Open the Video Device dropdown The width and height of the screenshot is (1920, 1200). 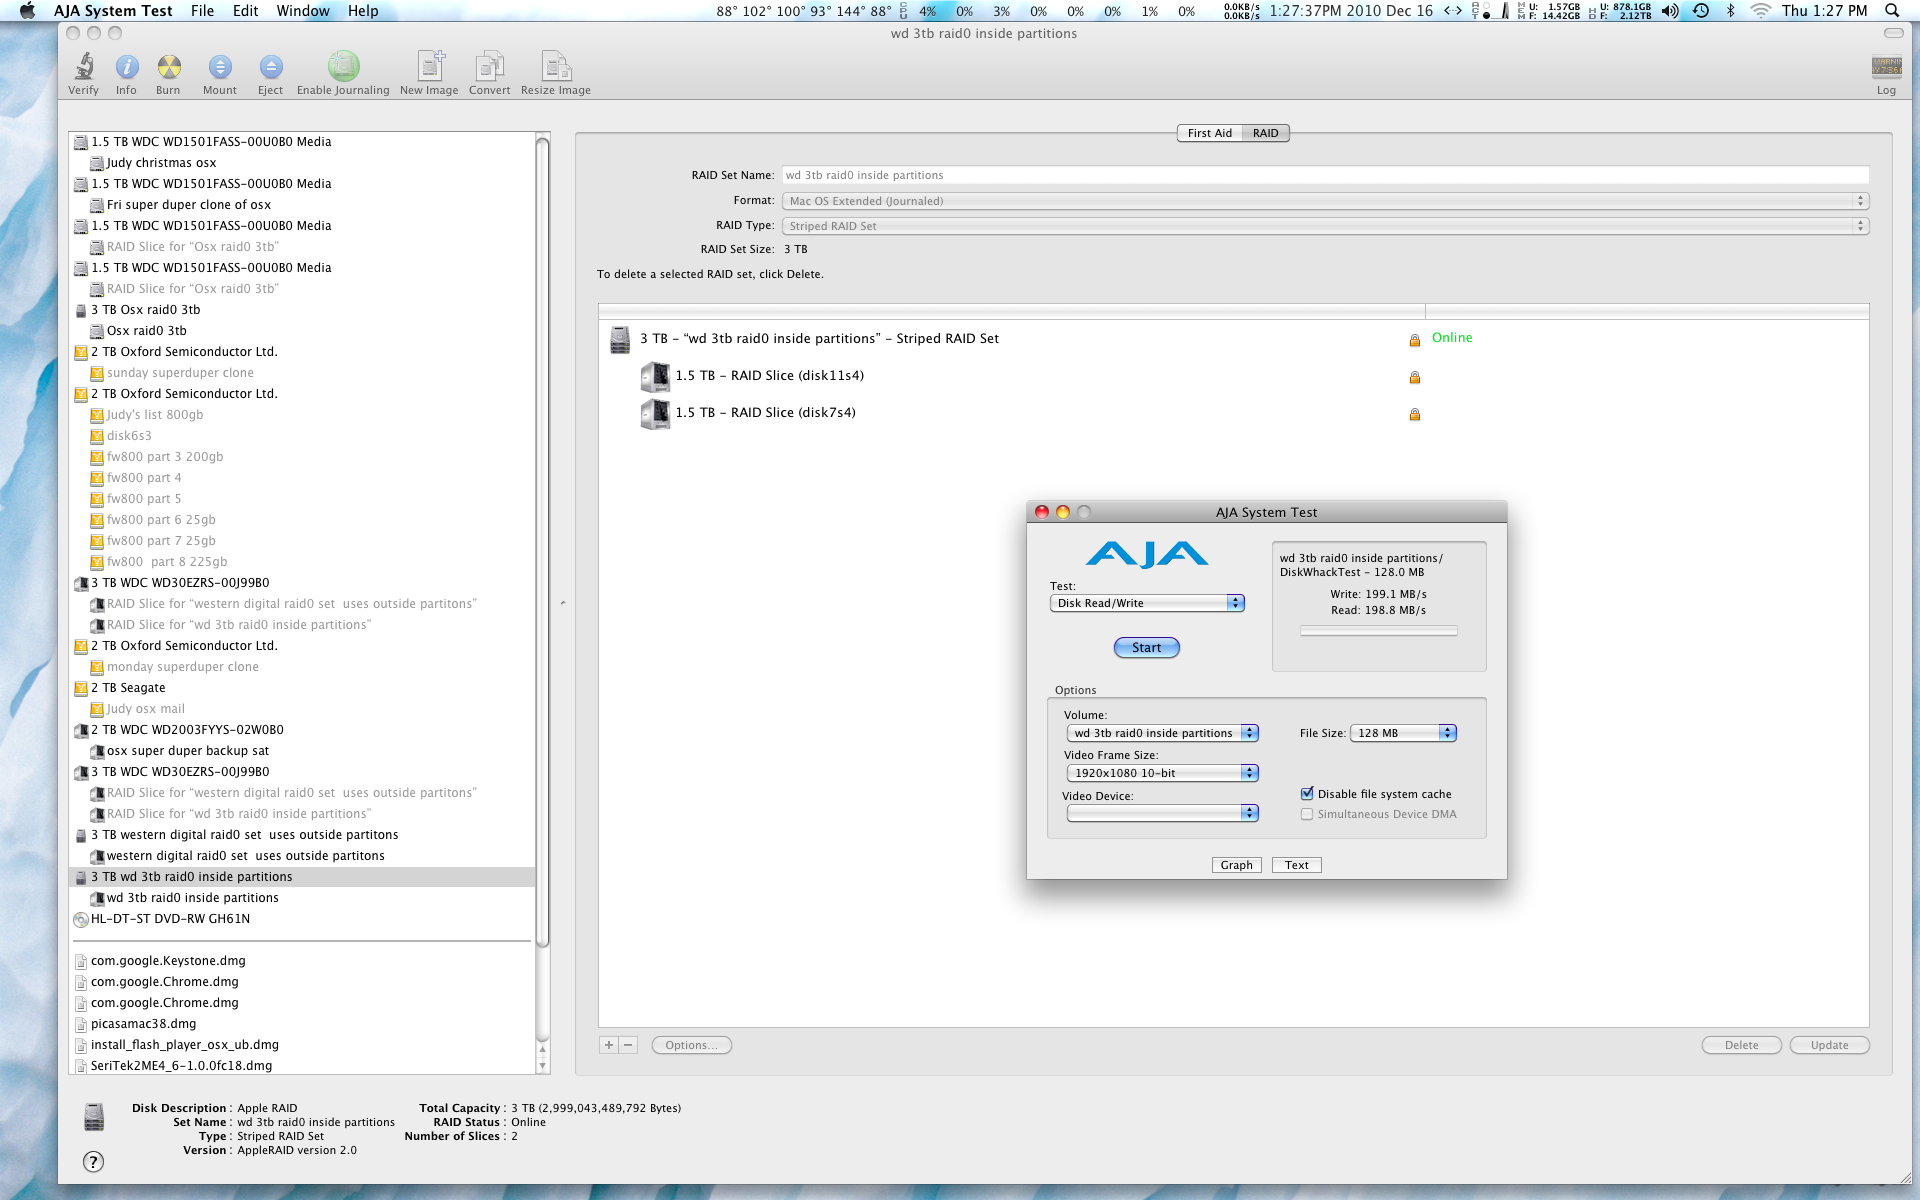[1162, 813]
